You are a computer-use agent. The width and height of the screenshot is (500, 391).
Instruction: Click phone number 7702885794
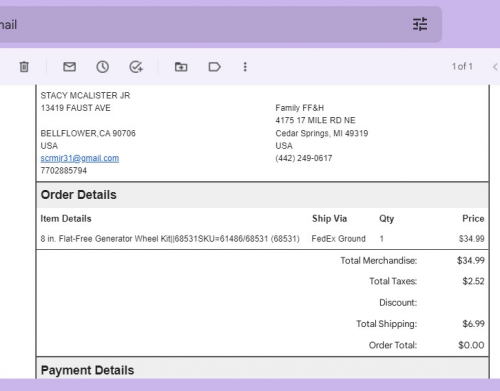[x=64, y=171]
